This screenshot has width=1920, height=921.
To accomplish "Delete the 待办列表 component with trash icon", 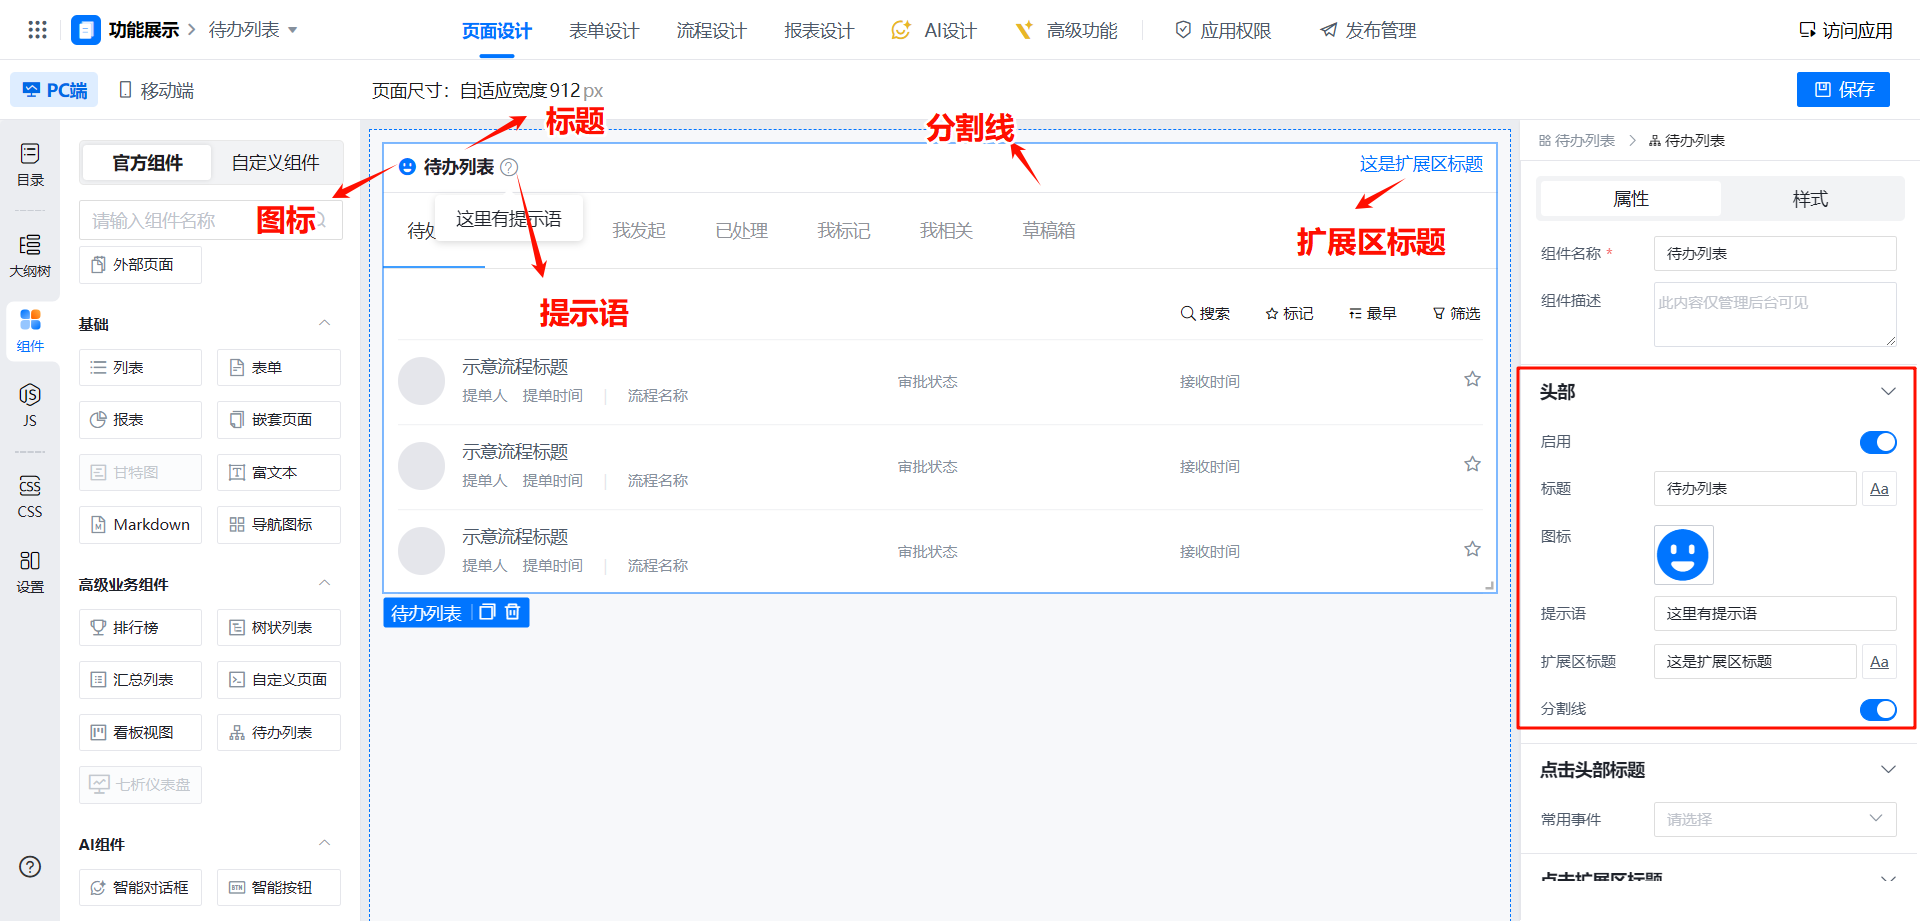I will 513,612.
